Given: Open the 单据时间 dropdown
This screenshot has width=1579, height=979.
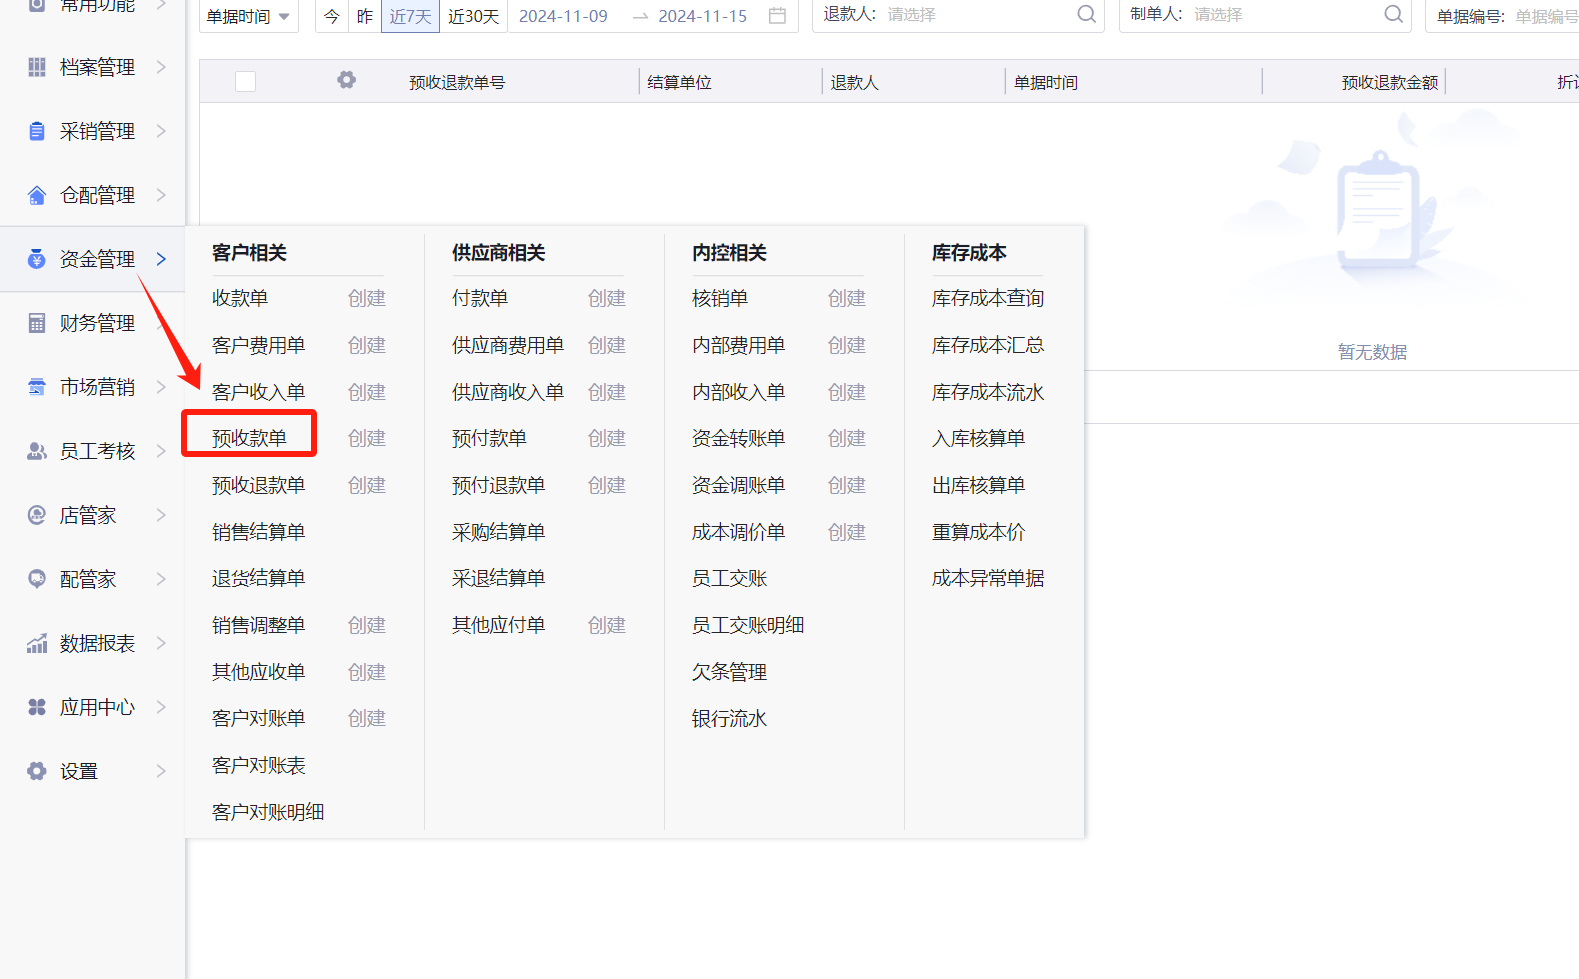Looking at the screenshot, I should click(248, 16).
